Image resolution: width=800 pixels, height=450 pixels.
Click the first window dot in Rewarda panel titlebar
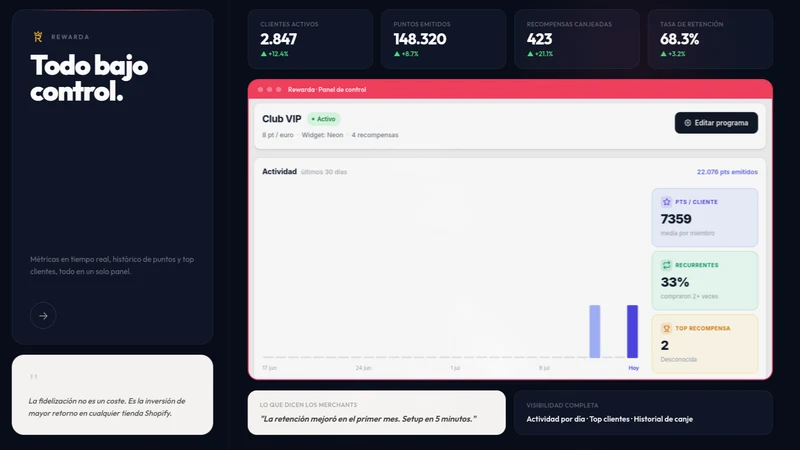[x=261, y=89]
